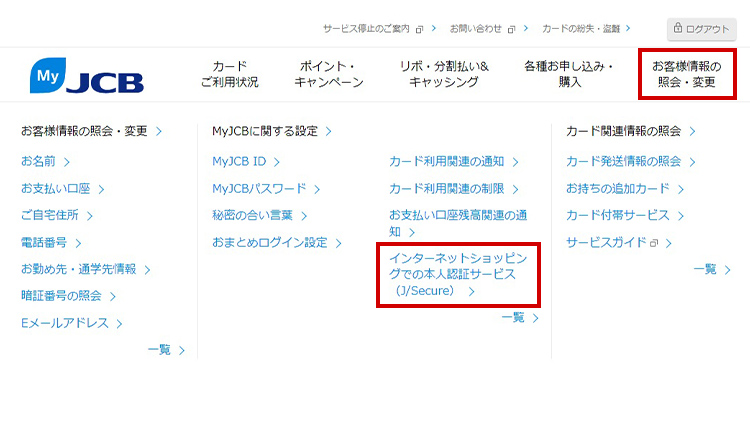Click カード関連情報の照会 heading
Viewport: 750px width, 437px height.
click(624, 131)
